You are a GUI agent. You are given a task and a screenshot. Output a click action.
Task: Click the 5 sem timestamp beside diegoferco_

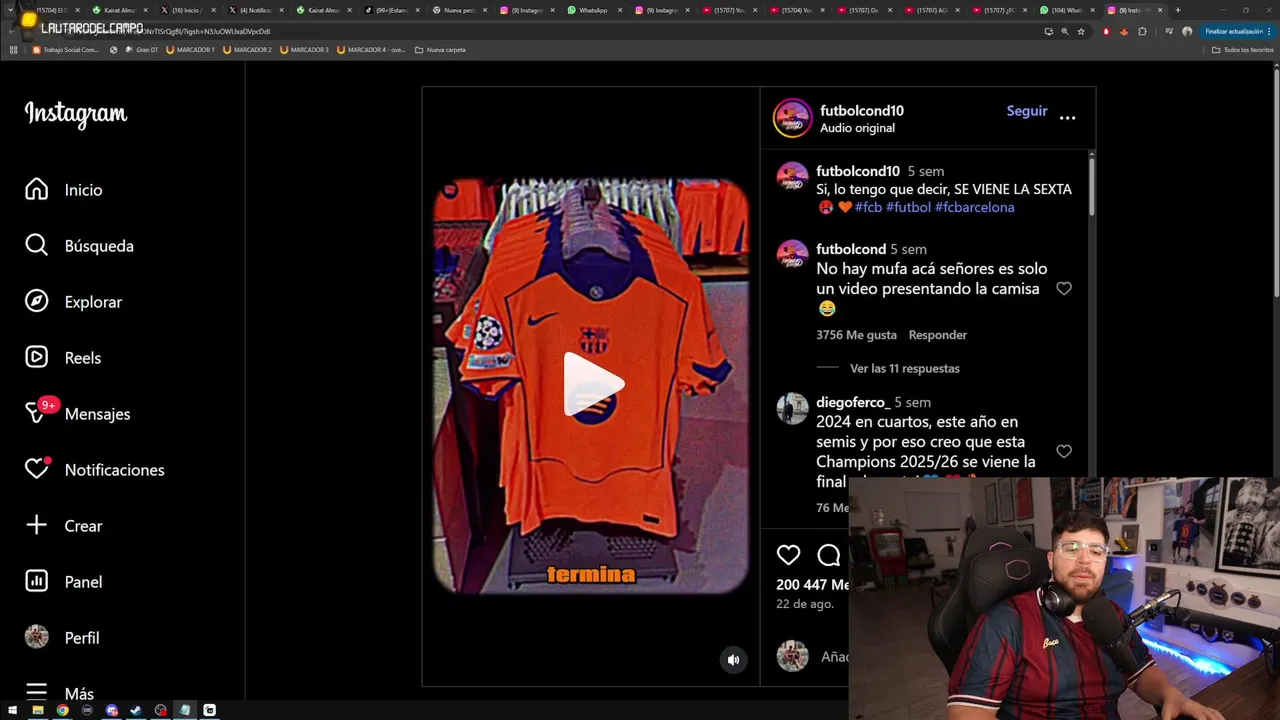912,402
